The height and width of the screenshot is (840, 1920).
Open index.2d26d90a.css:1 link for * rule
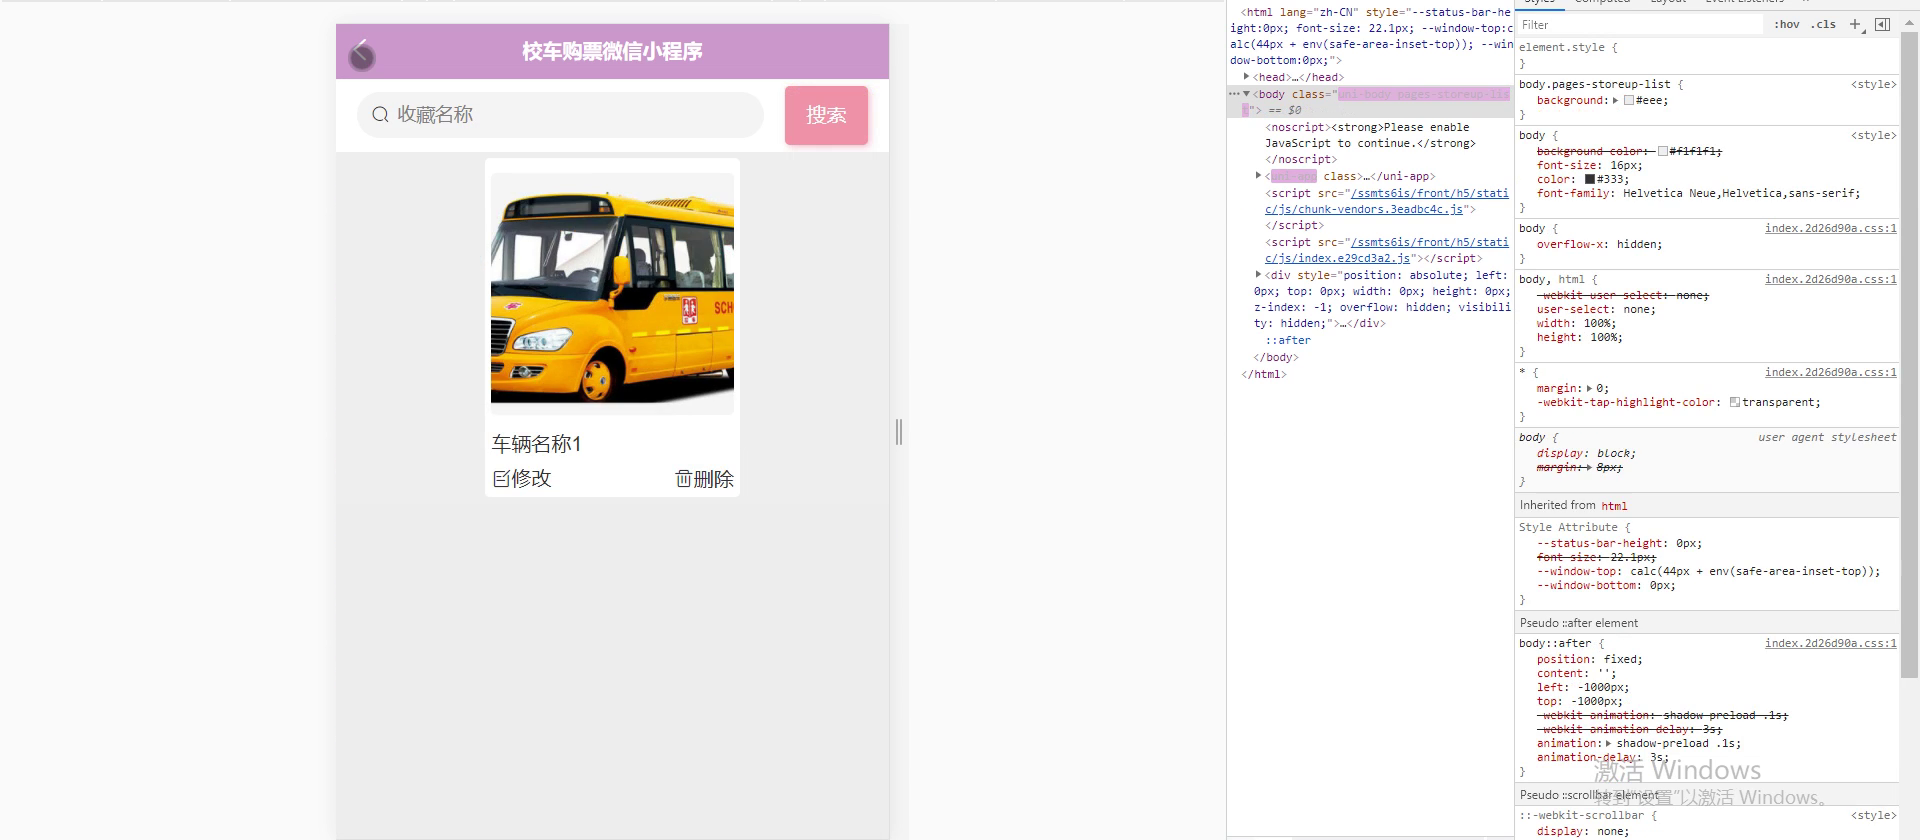[x=1830, y=372]
